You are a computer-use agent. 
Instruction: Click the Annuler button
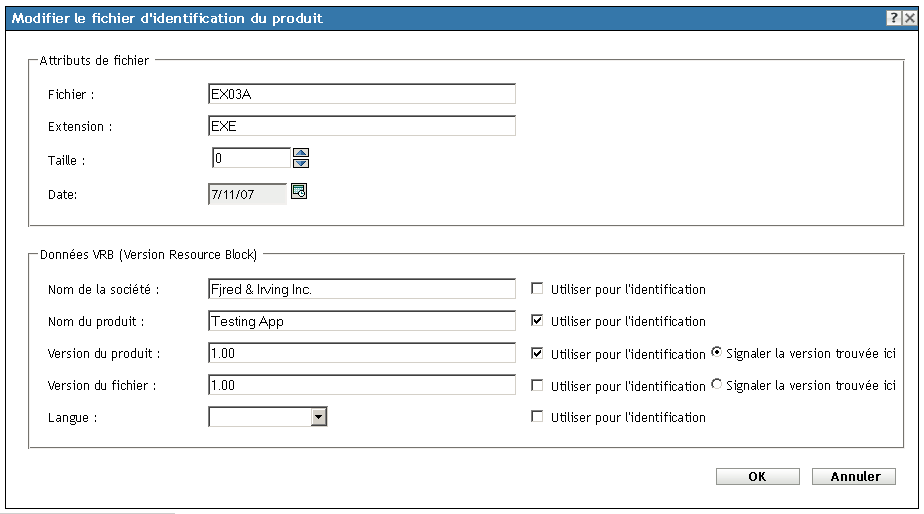tap(853, 477)
